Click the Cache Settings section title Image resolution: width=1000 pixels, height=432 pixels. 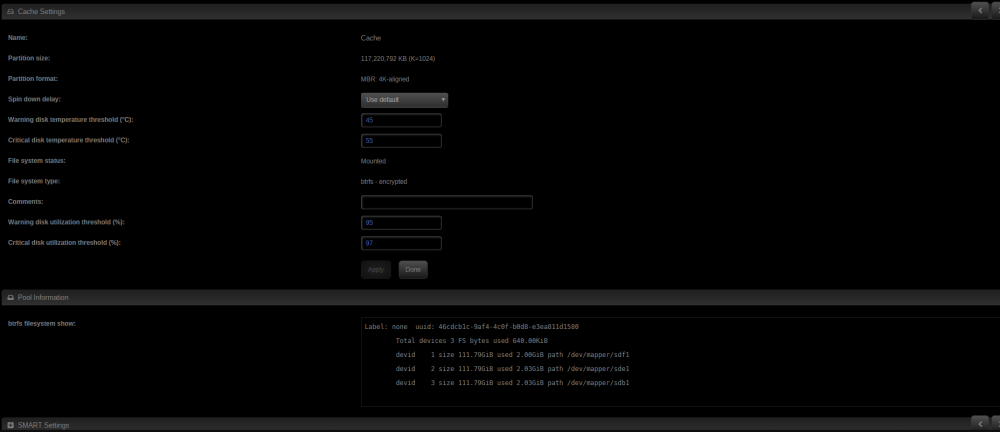click(41, 11)
